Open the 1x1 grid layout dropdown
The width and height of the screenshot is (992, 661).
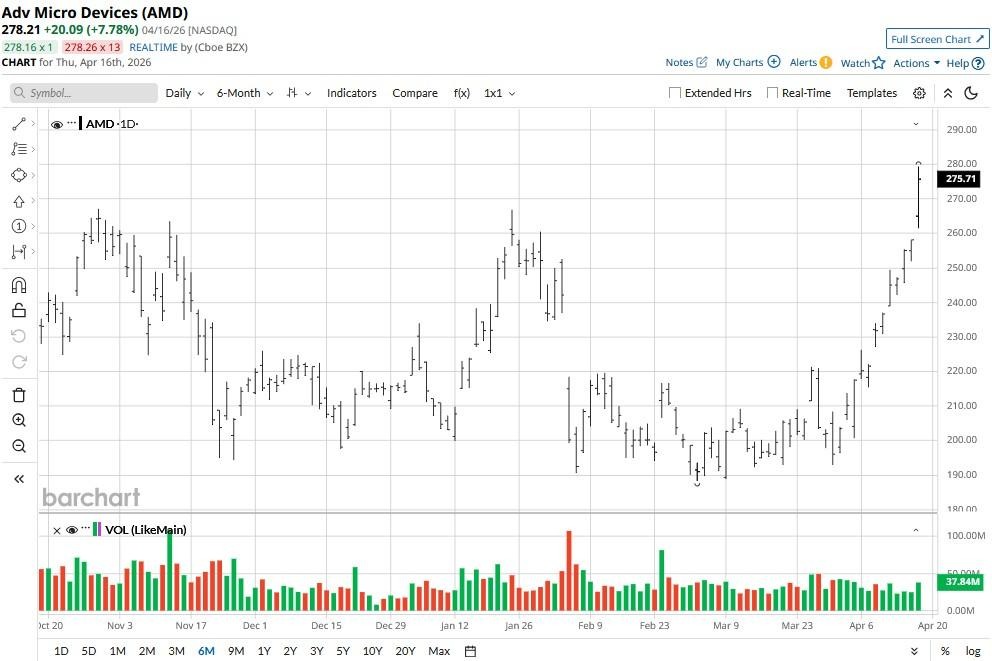point(499,93)
